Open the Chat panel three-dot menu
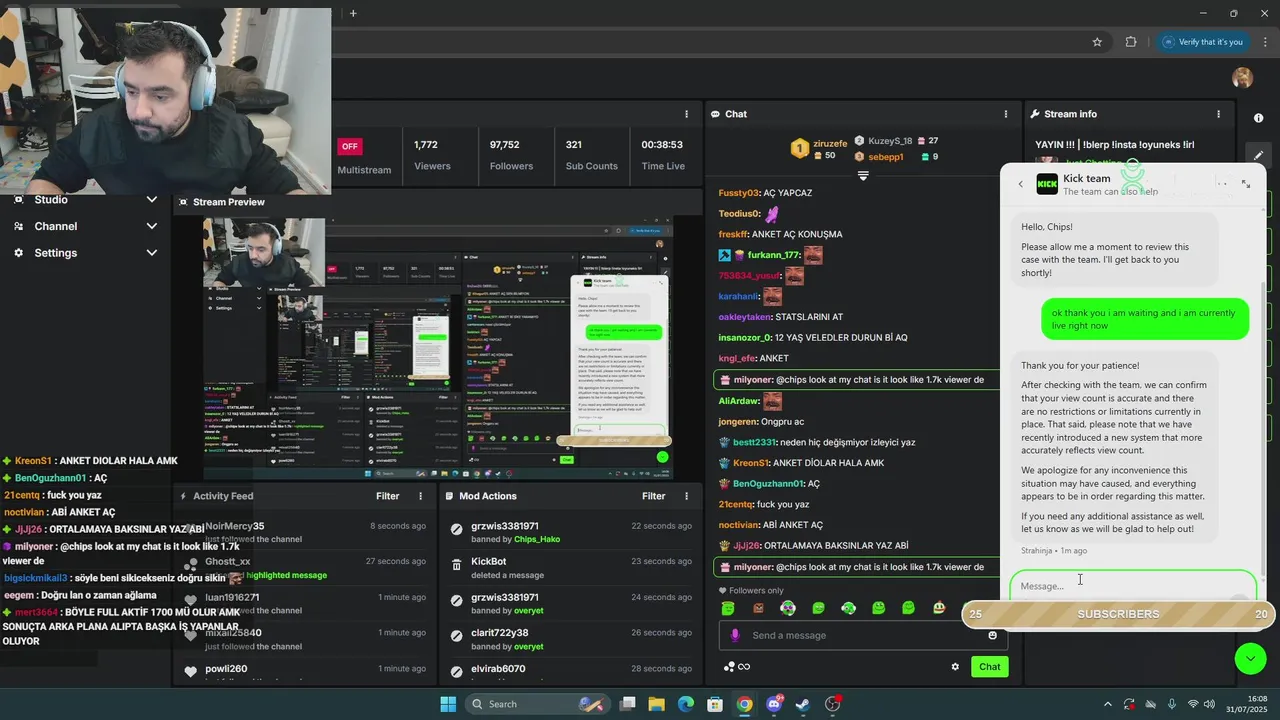The height and width of the screenshot is (720, 1280). [x=1005, y=114]
